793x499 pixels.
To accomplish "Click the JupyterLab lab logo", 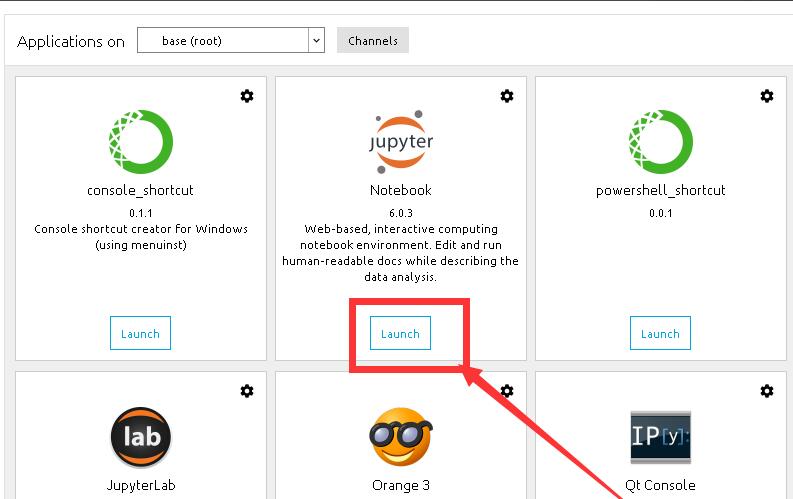I will 141,437.
